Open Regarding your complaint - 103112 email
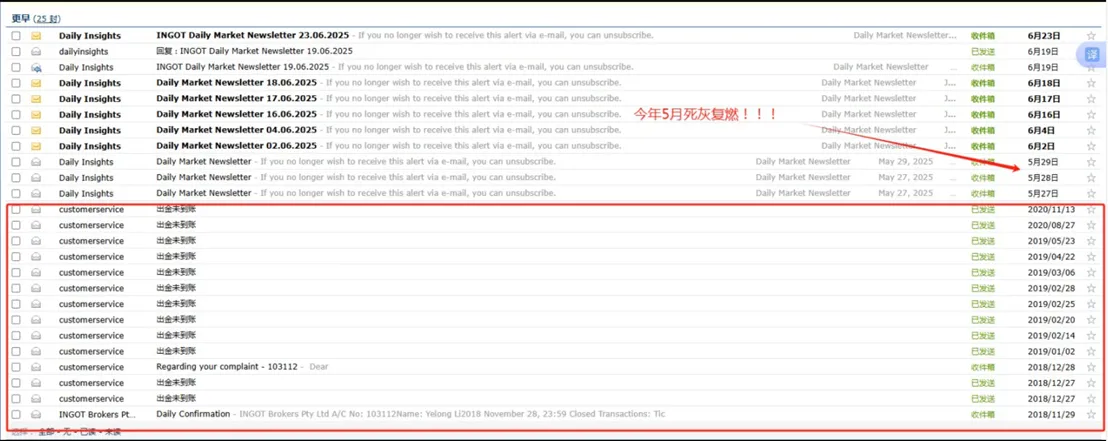This screenshot has height=441, width=1108. (230, 367)
